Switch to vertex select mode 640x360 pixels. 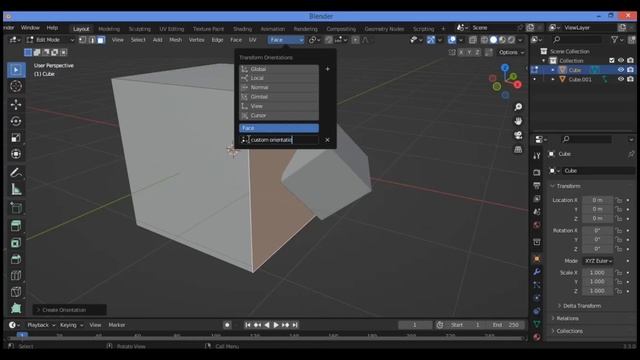click(x=82, y=40)
